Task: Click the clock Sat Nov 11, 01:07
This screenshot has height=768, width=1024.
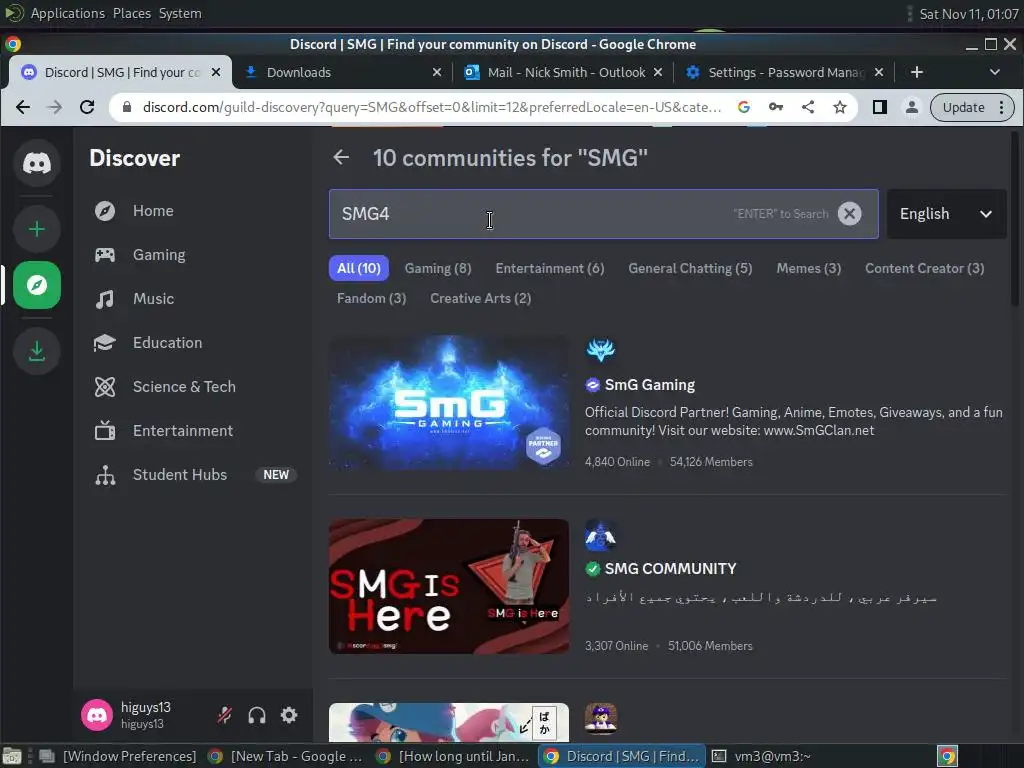Action: click(x=968, y=14)
